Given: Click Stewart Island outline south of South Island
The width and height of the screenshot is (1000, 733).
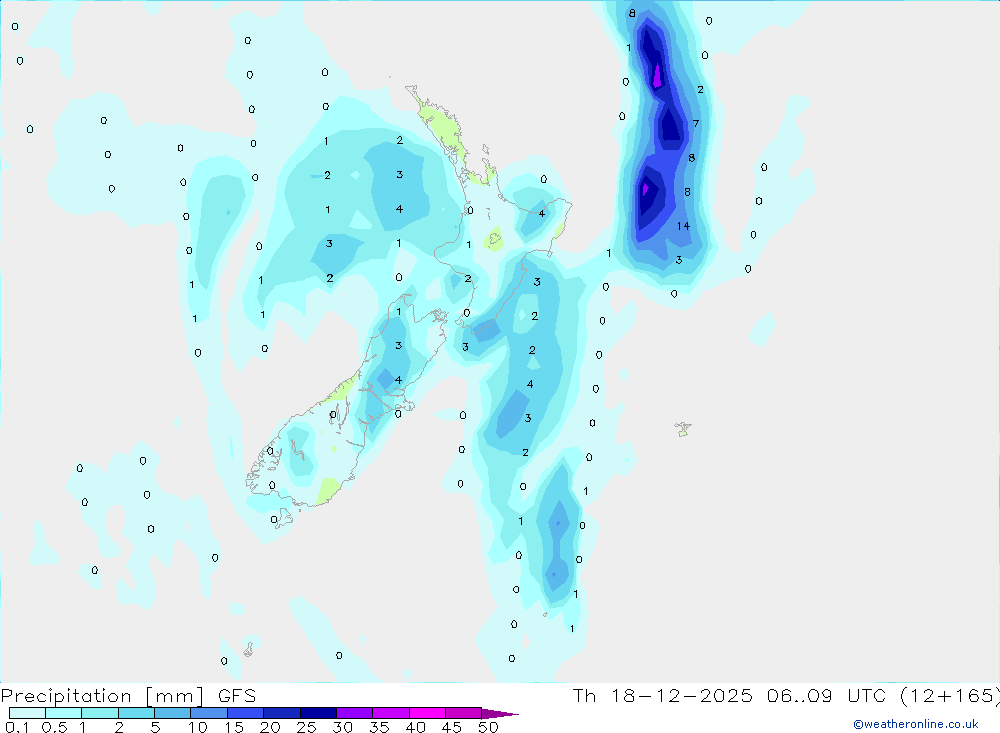Looking at the screenshot, I should click(283, 517).
